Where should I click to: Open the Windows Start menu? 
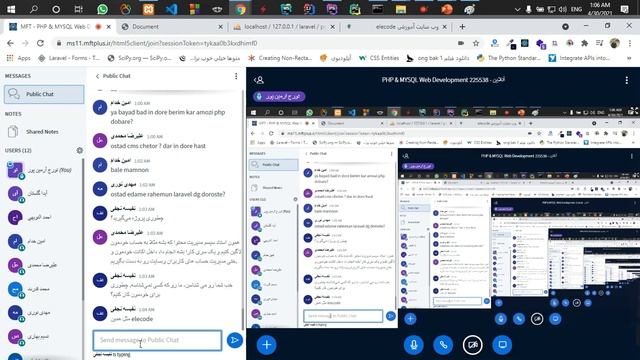pyautogui.click(x=11, y=9)
